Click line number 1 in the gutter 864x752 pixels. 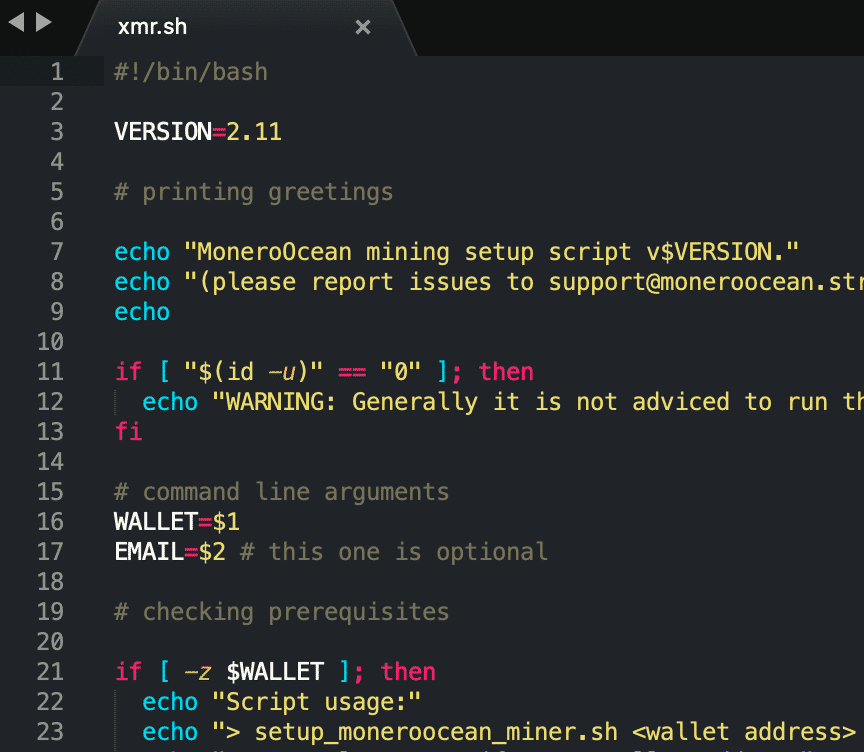click(57, 72)
